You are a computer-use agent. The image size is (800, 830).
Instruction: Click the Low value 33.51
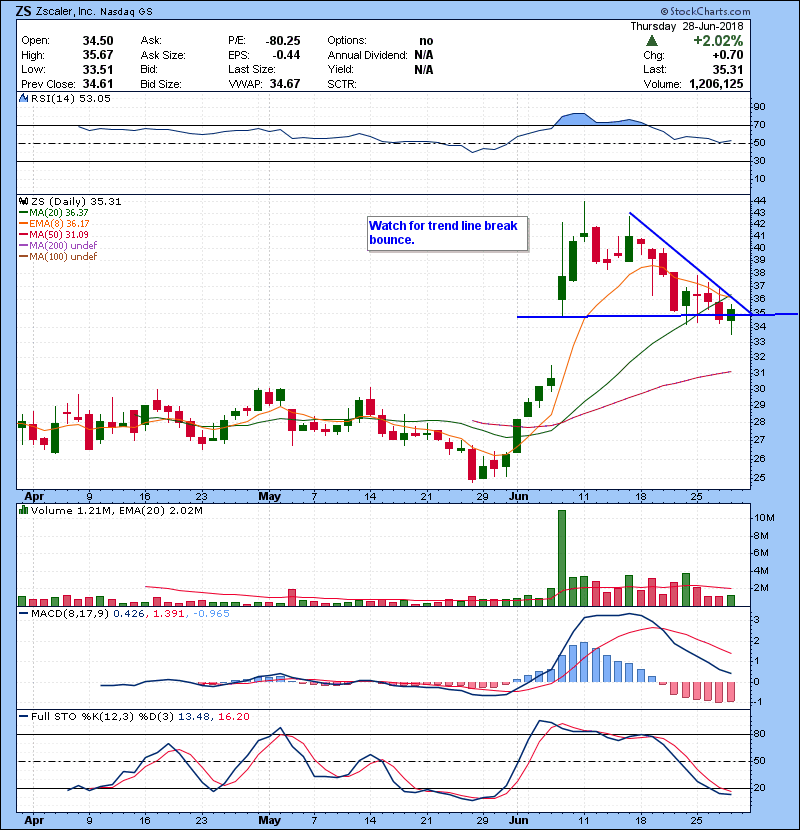[98, 69]
